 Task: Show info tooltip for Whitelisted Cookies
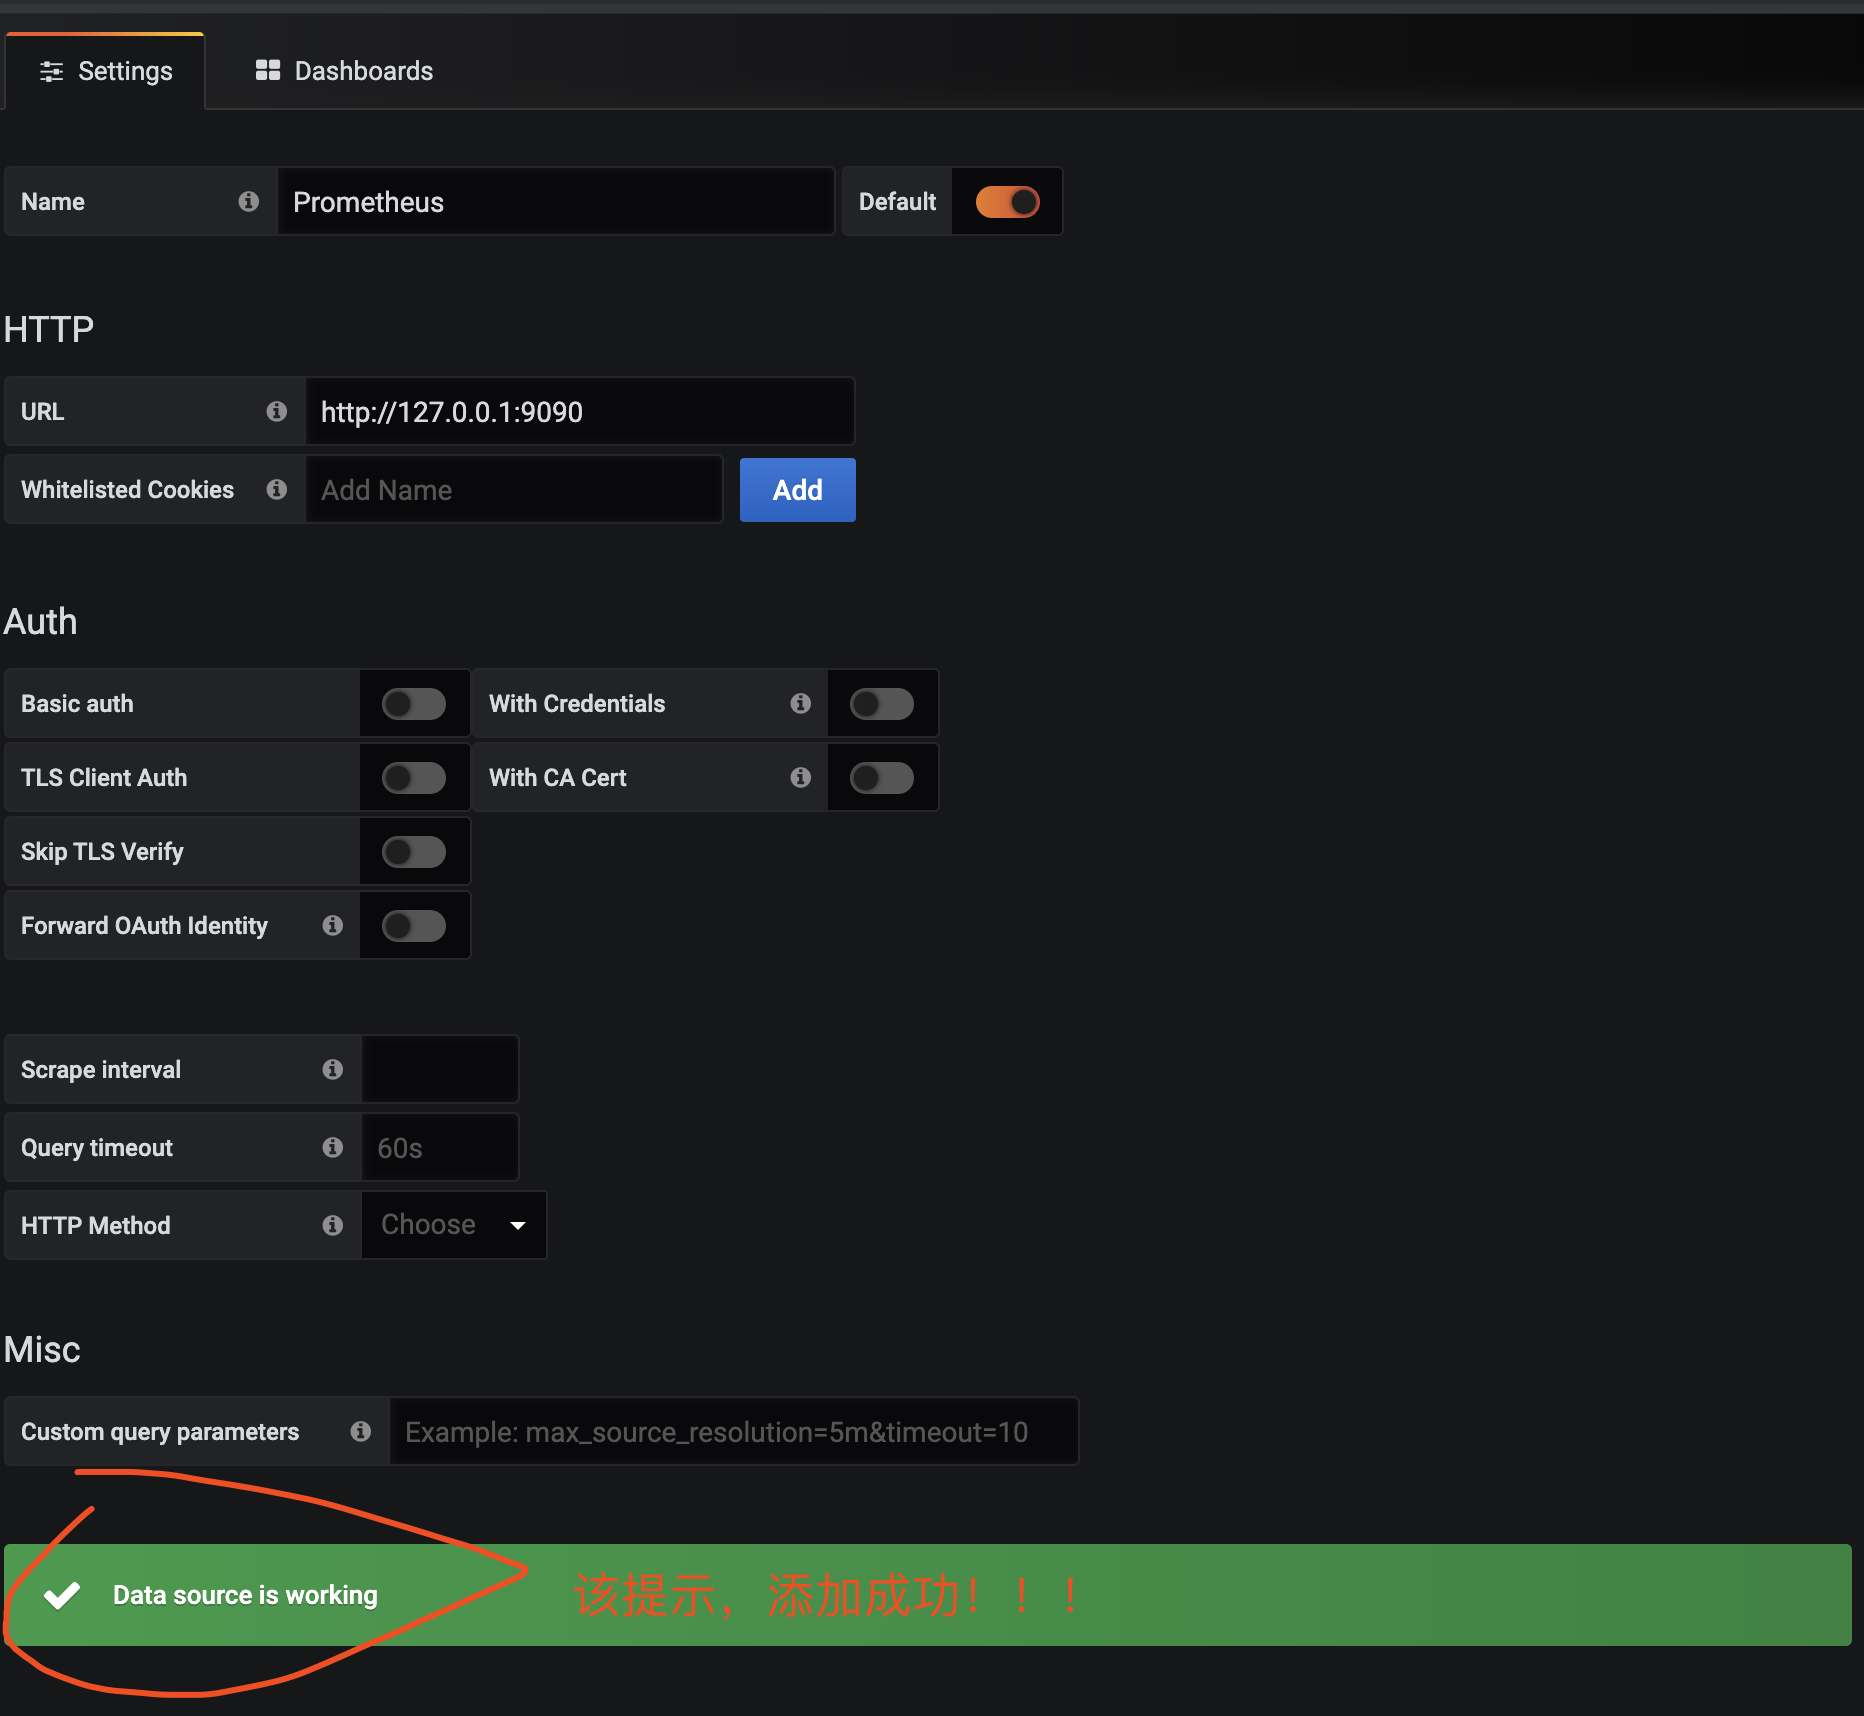coord(277,490)
